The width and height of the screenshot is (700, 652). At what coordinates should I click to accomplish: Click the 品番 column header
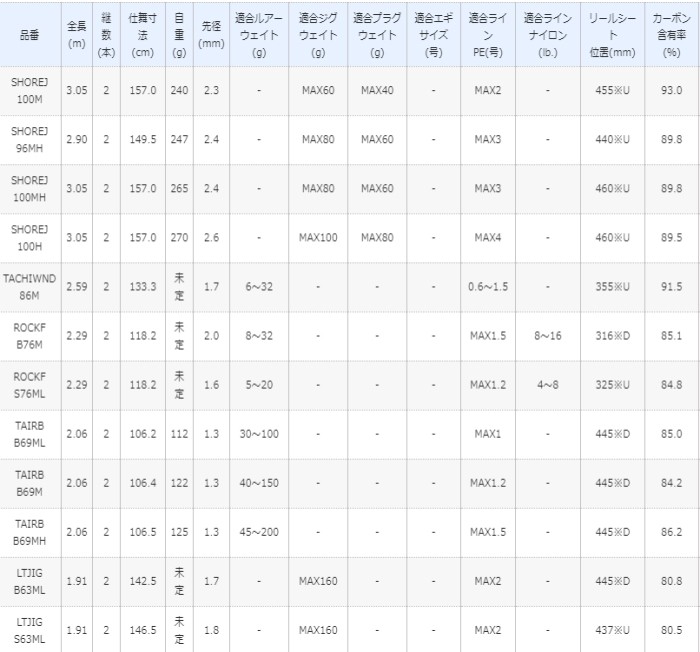[x=31, y=33]
